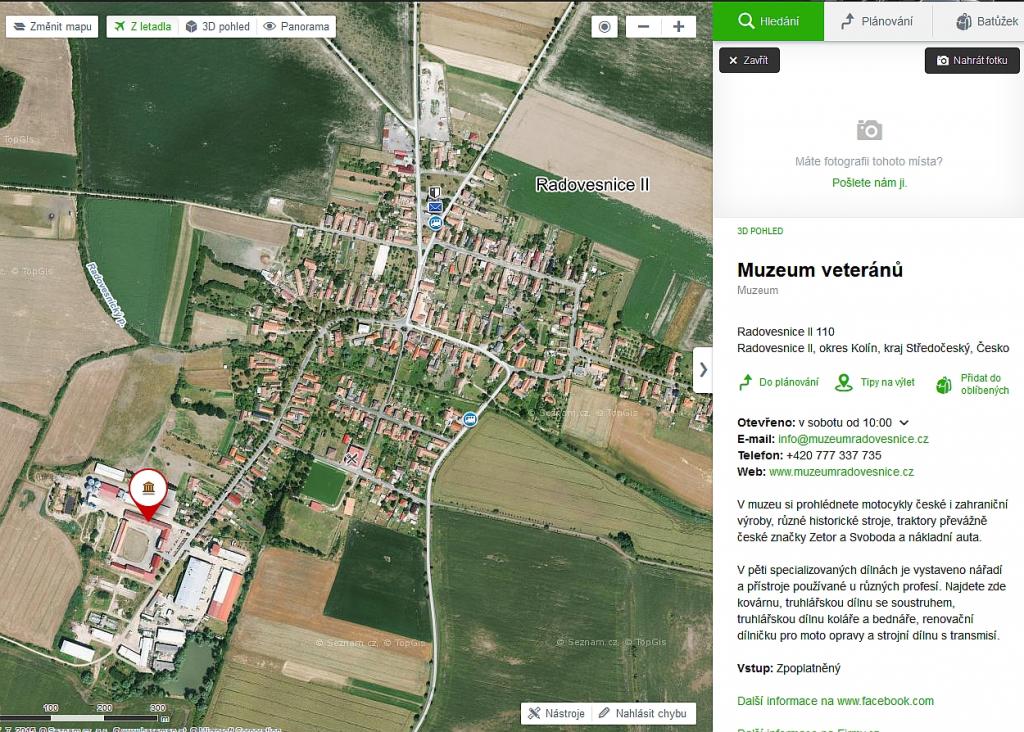This screenshot has width=1024, height=732.
Task: Open Nahrát fotku camera button
Action: pos(971,60)
